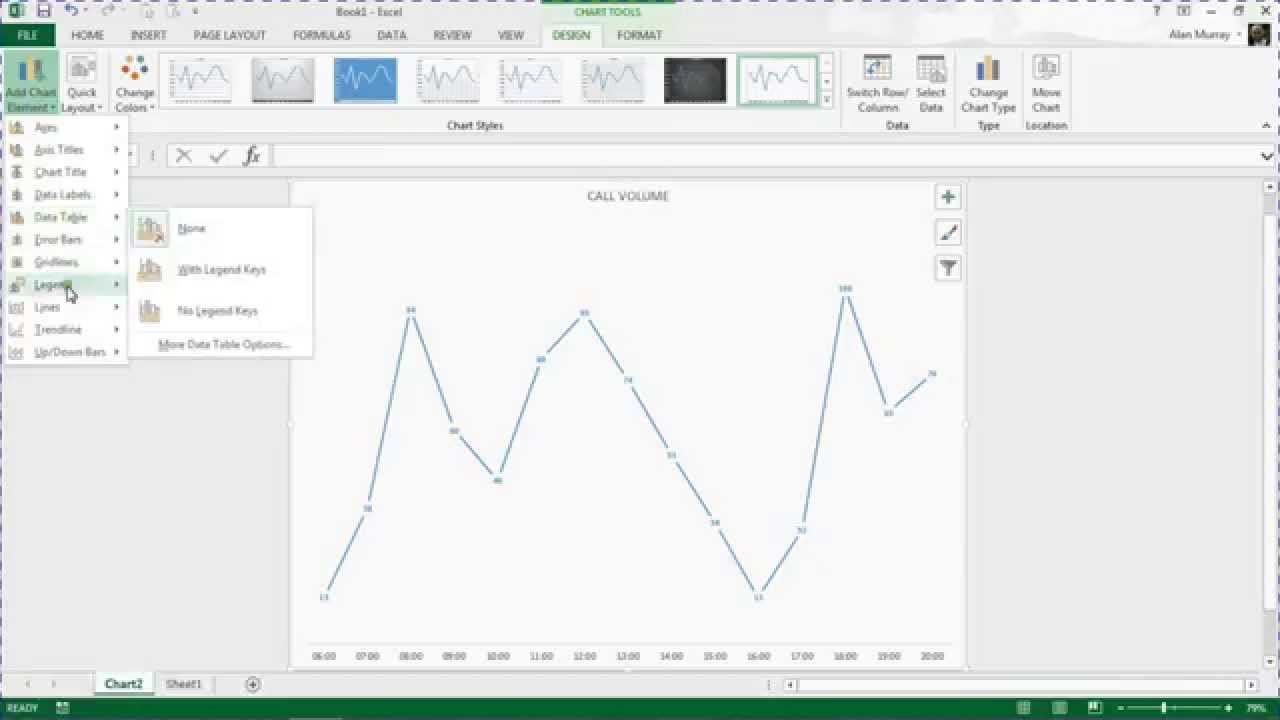This screenshot has width=1280, height=720.
Task: Open the Error Bars submenu
Action: click(65, 240)
